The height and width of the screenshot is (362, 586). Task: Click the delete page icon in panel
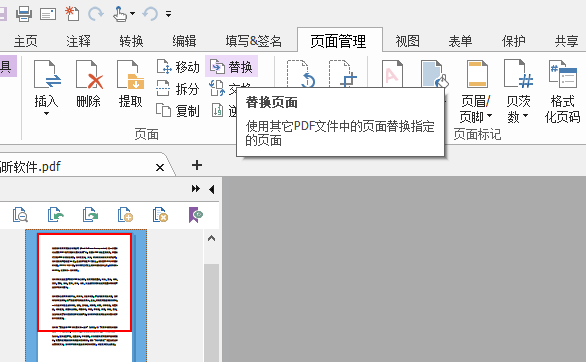(x=160, y=215)
